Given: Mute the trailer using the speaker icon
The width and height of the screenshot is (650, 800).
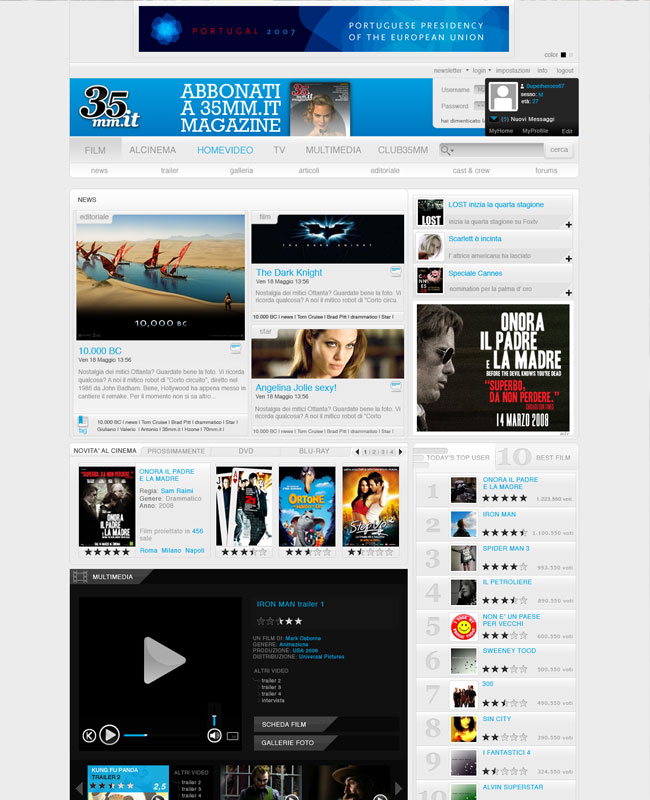Looking at the screenshot, I should point(214,735).
